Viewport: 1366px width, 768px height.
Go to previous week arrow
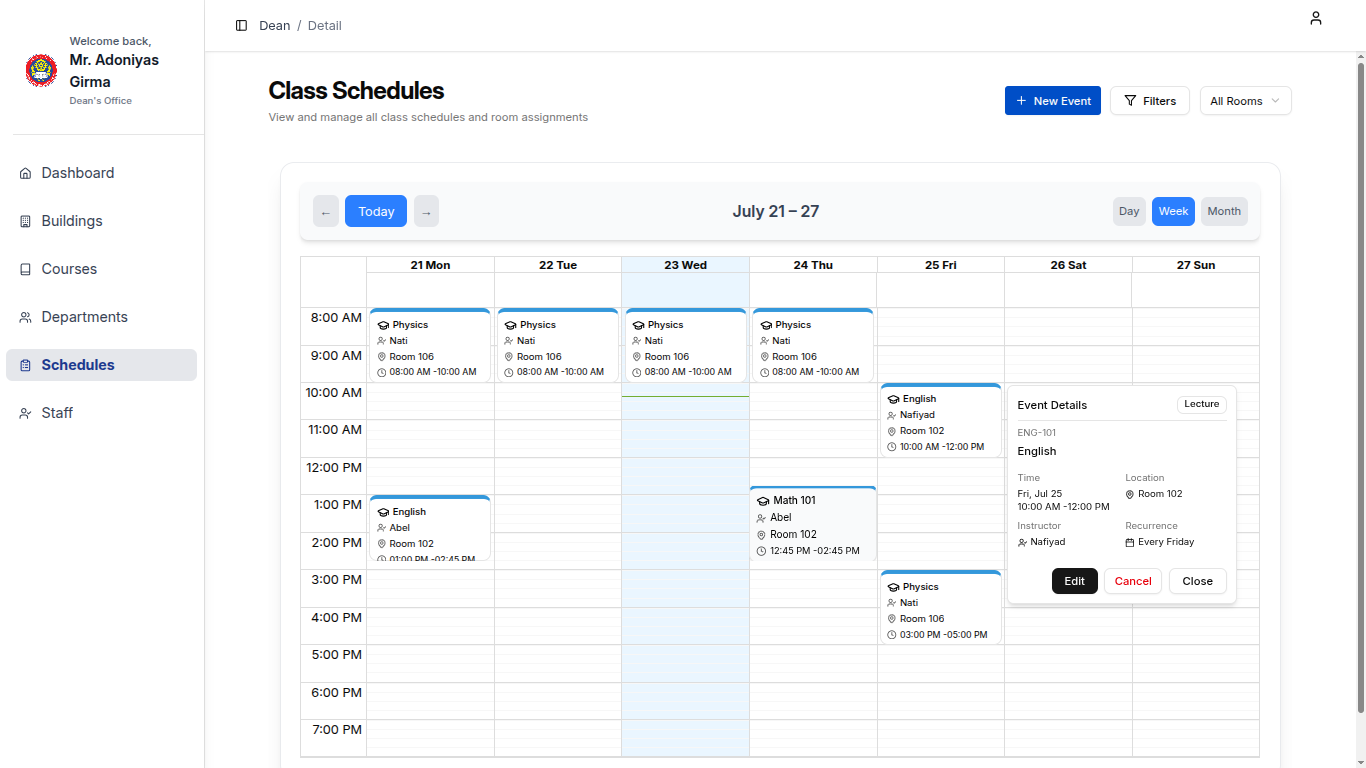[x=326, y=211]
